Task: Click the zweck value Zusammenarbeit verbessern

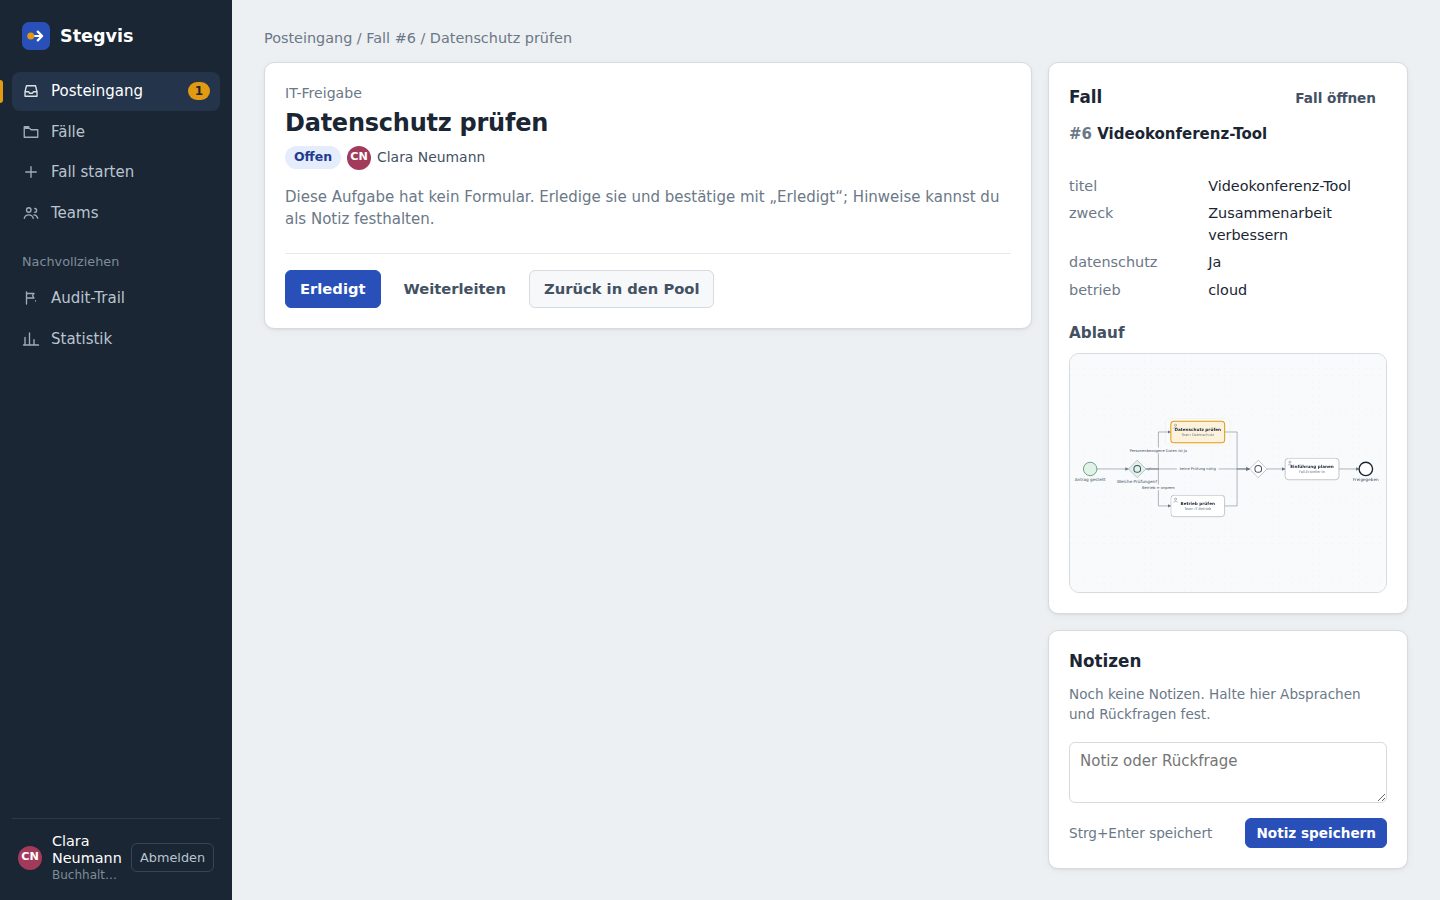Action: pos(1270,224)
